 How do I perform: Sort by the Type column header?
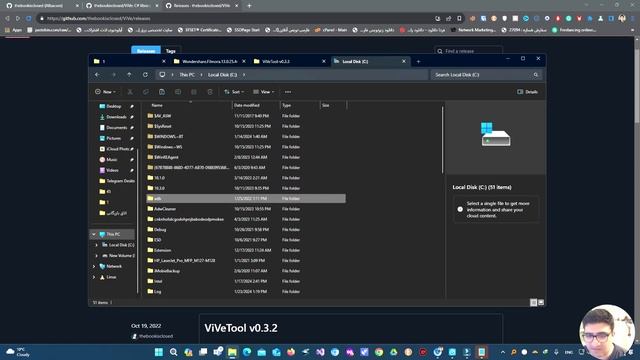click(300, 105)
